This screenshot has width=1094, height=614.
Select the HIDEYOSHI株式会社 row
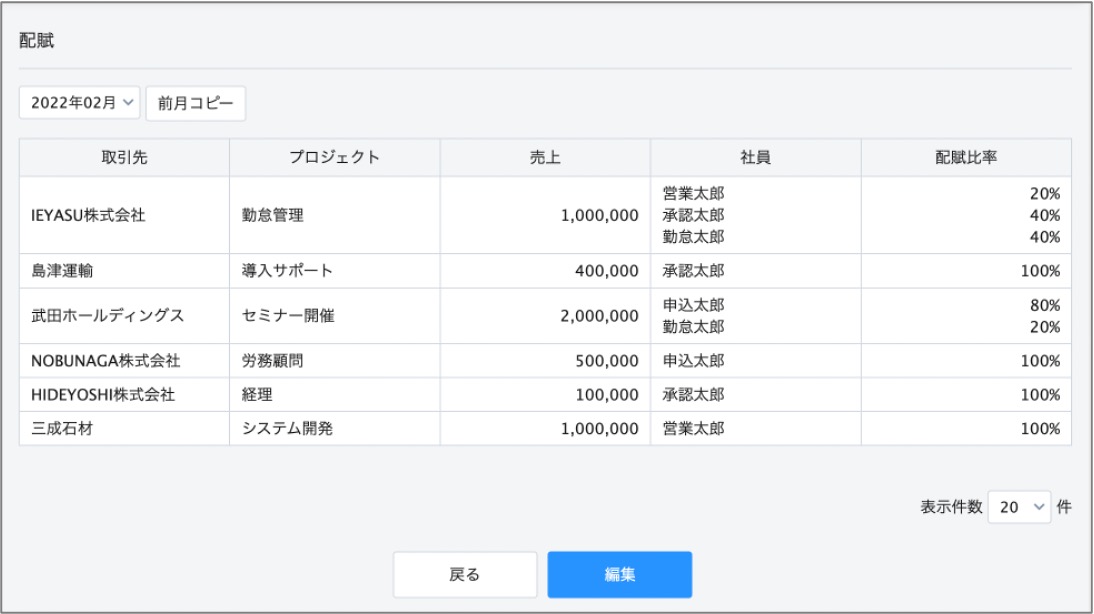[x=546, y=395]
